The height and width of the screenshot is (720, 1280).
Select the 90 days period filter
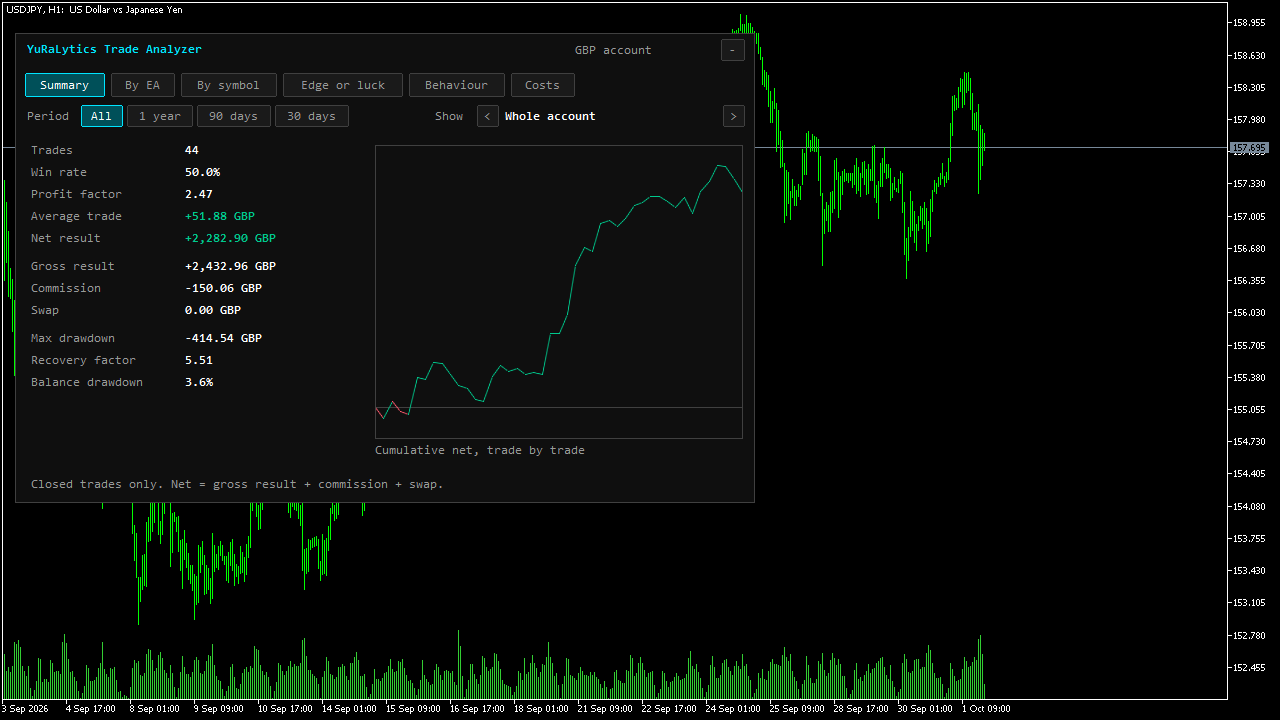click(x=234, y=116)
